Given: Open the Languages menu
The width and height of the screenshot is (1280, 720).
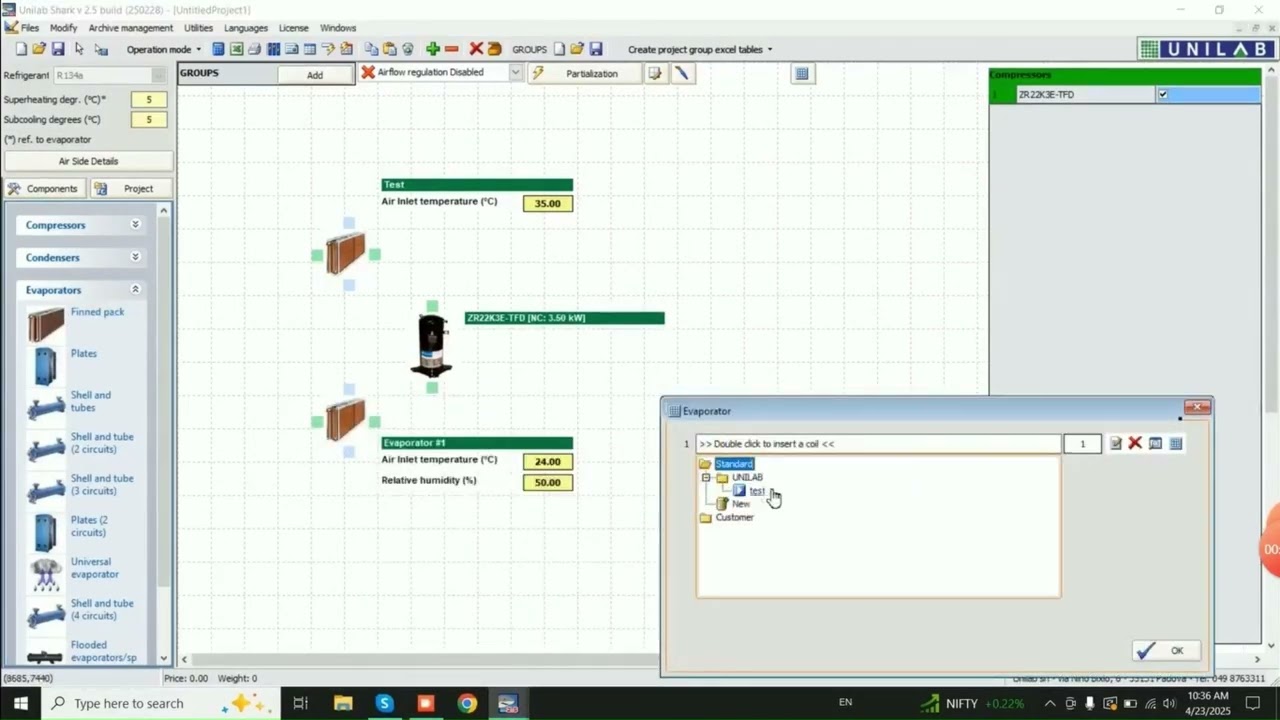Looking at the screenshot, I should pyautogui.click(x=245, y=28).
